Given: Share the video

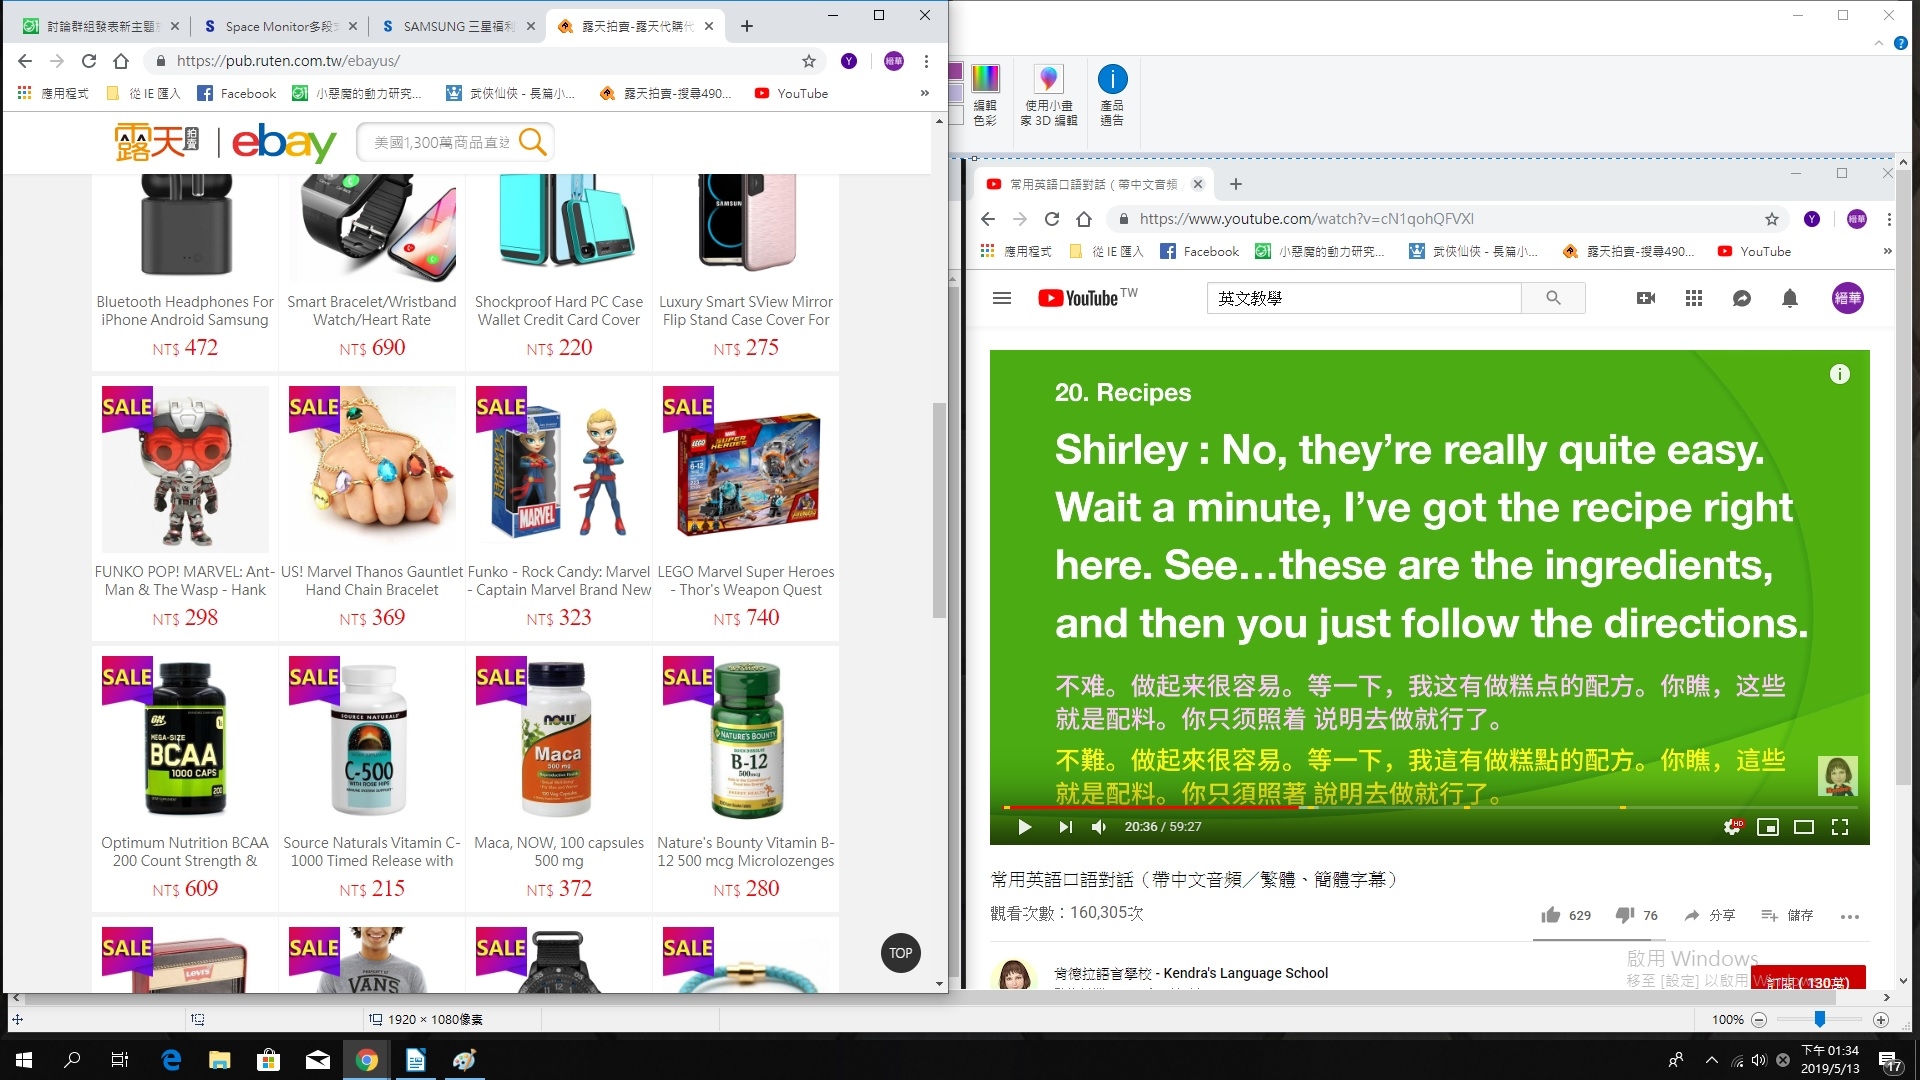Looking at the screenshot, I should (x=1709, y=915).
